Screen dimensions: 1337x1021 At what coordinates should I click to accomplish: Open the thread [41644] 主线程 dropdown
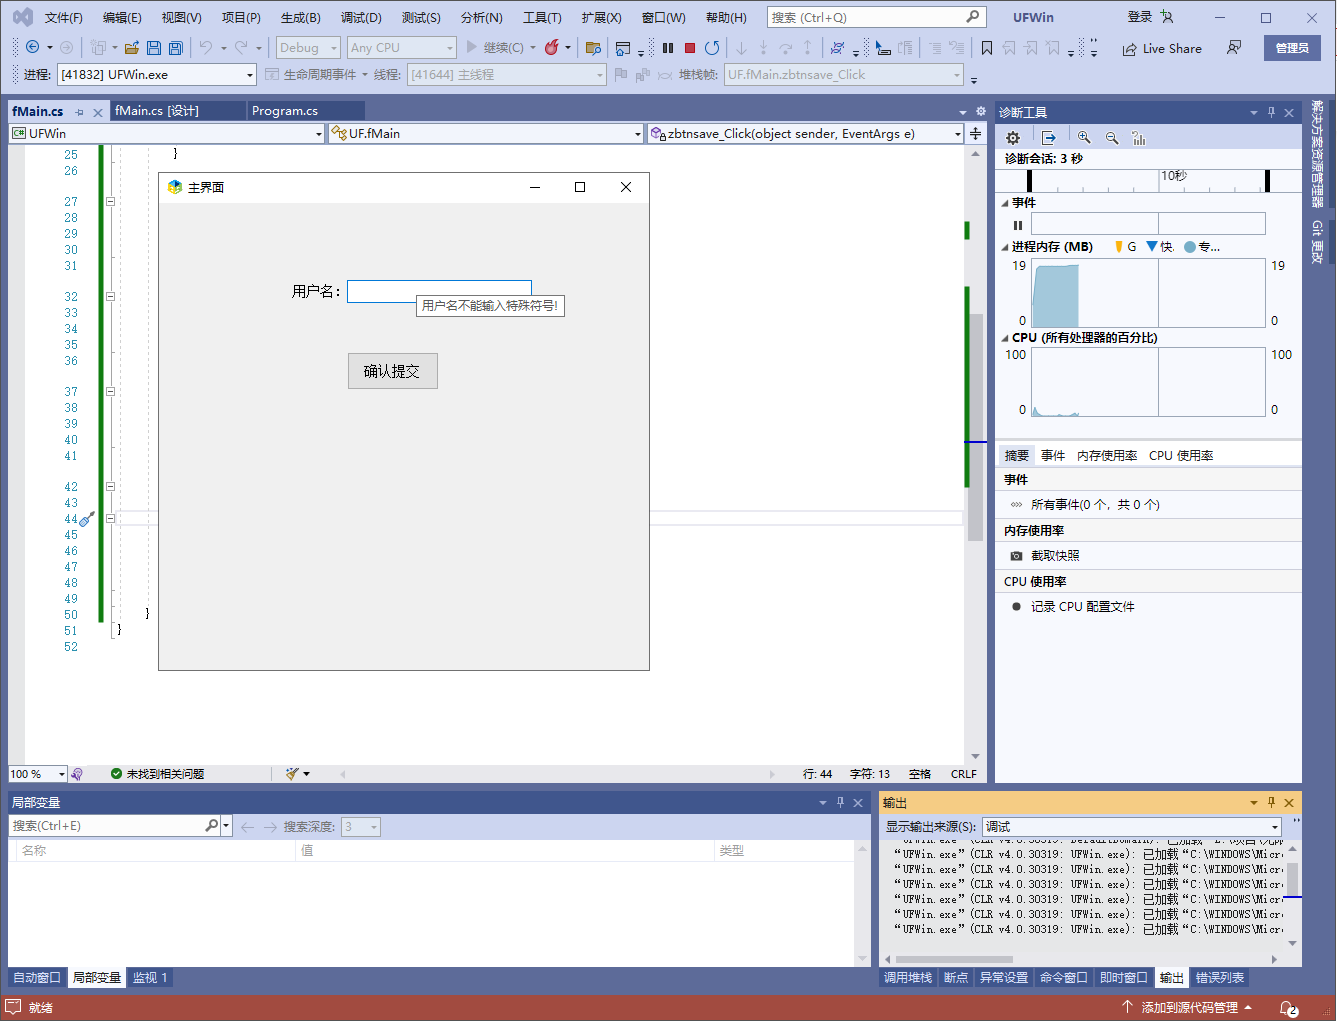tap(506, 75)
